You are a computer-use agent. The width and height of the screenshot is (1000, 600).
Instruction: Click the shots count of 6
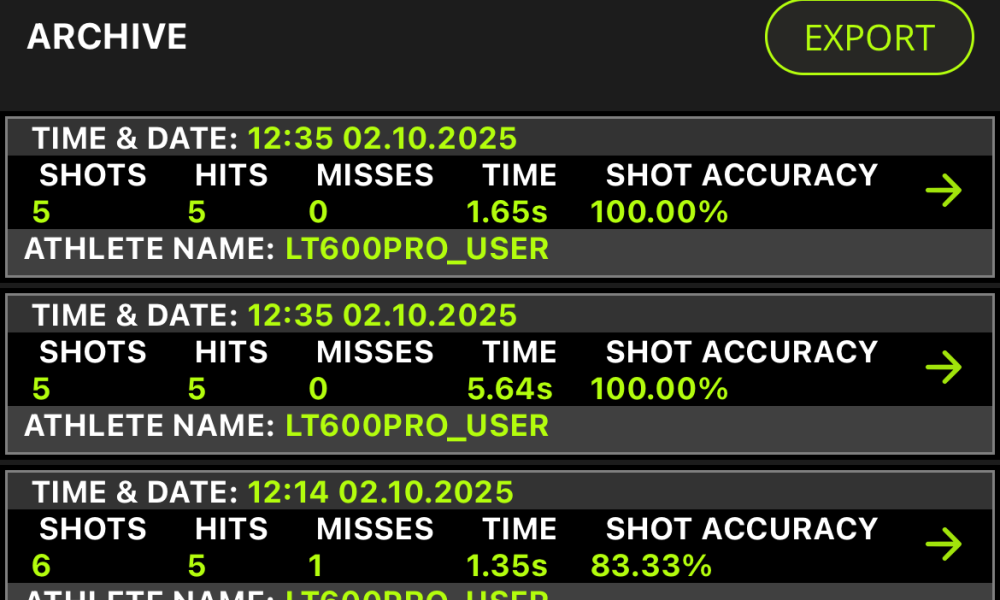(x=41, y=566)
